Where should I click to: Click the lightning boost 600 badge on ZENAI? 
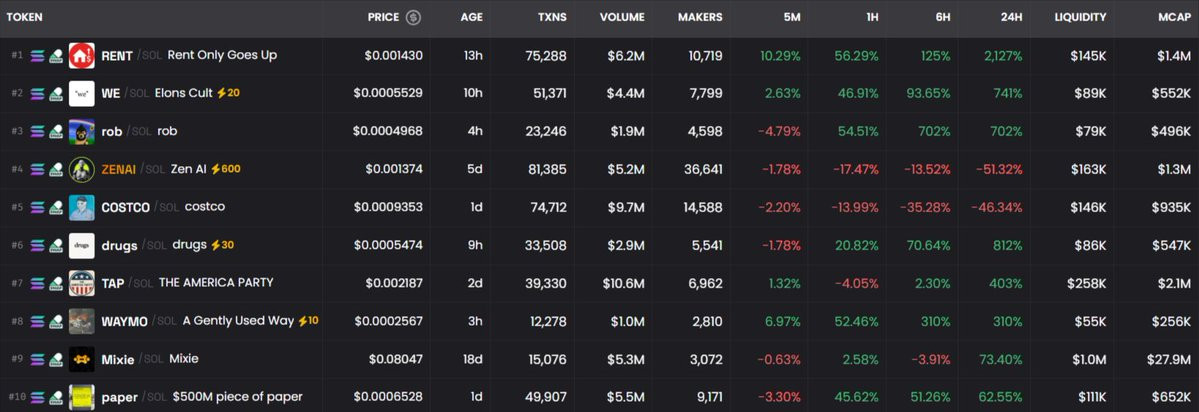point(226,169)
